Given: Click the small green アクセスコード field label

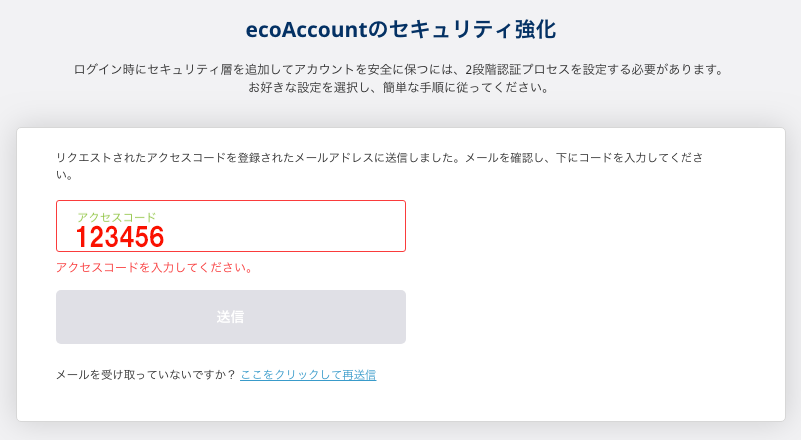Looking at the screenshot, I should (x=116, y=216).
